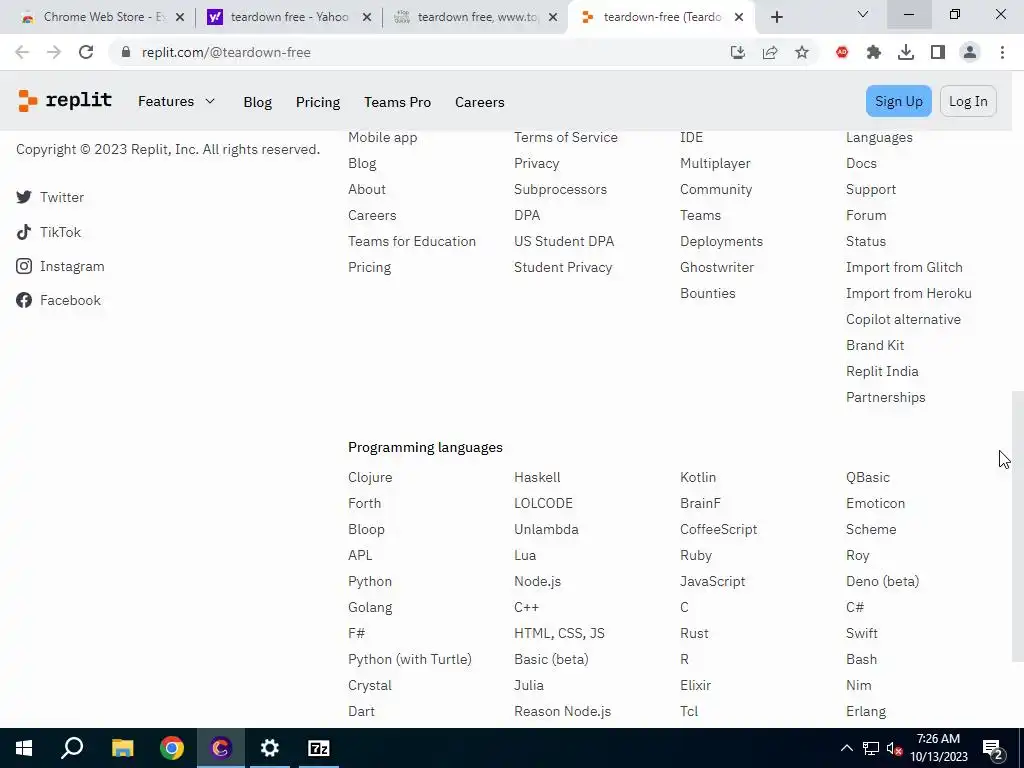
Task: Open Deno (beta) language link
Action: (x=882, y=581)
